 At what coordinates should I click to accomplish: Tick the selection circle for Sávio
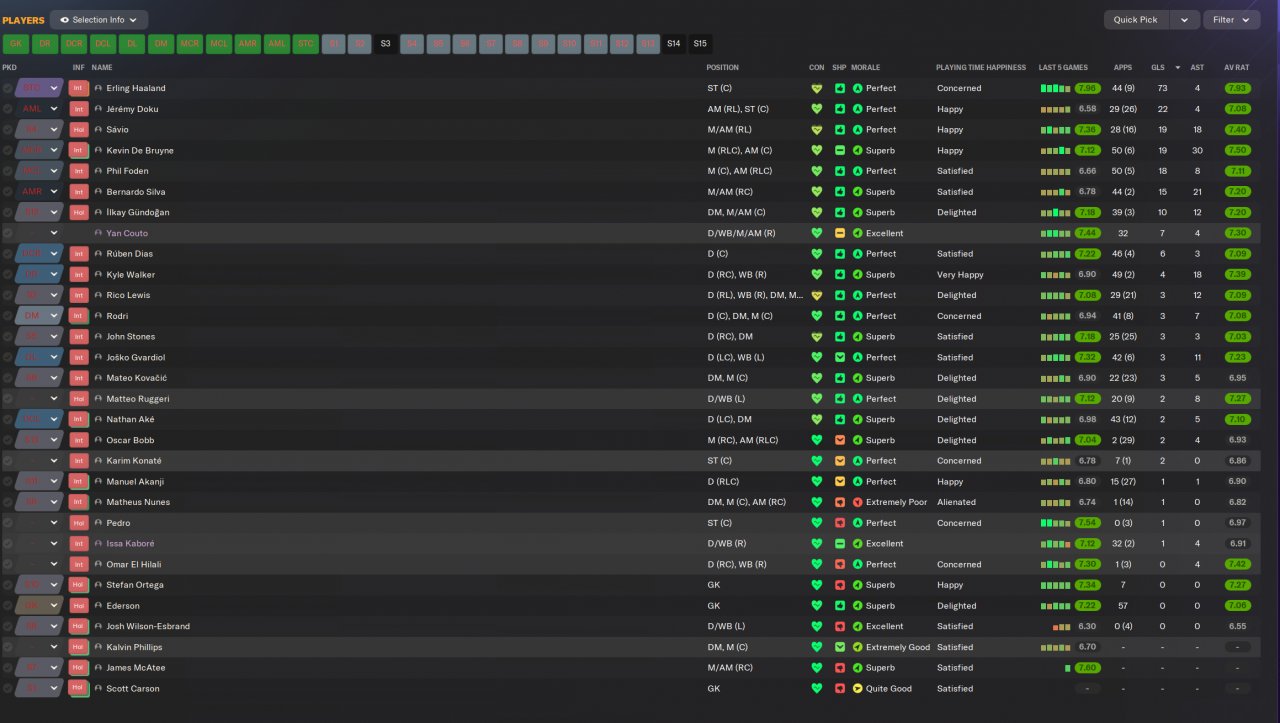point(8,129)
